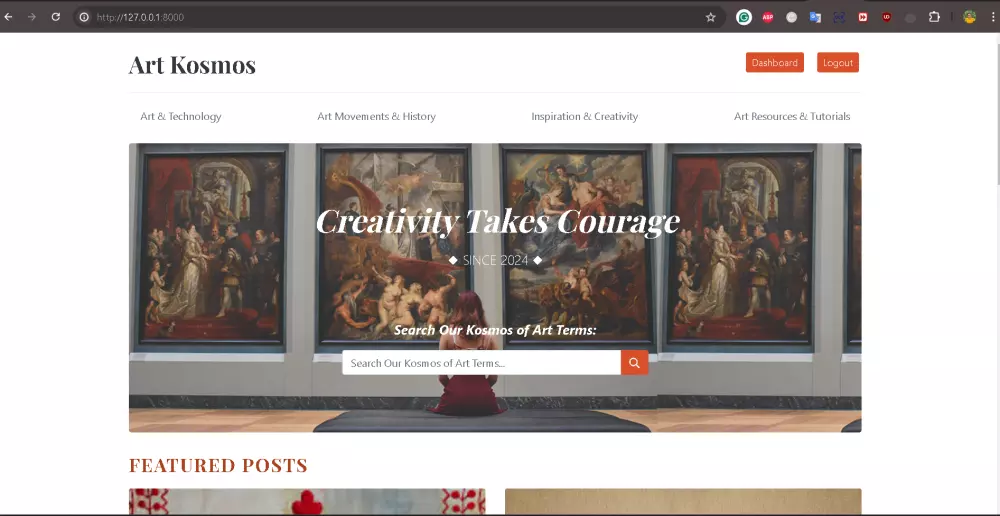1000x516 pixels.
Task: Reload the page
Action: [55, 17]
